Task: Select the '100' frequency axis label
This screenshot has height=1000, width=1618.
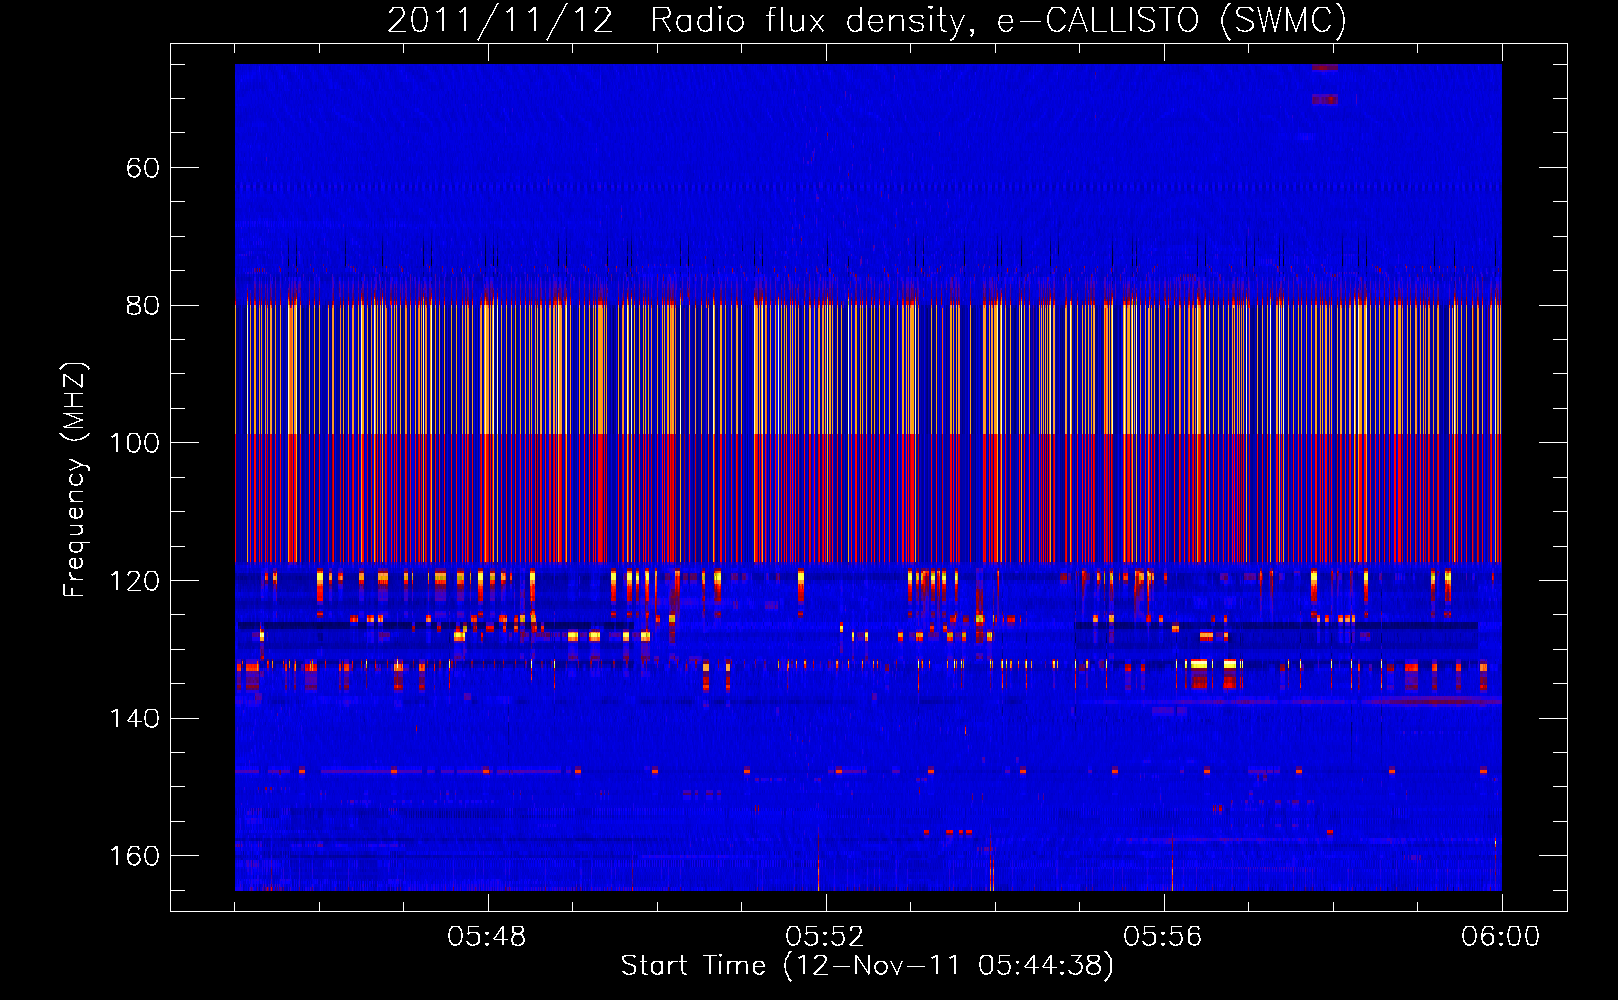Action: pyautogui.click(x=134, y=443)
